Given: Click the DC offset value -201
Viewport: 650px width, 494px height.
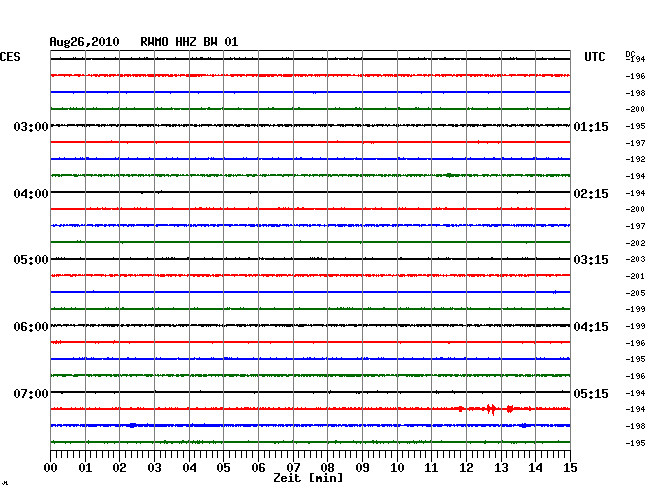Looking at the screenshot, I should tap(635, 276).
